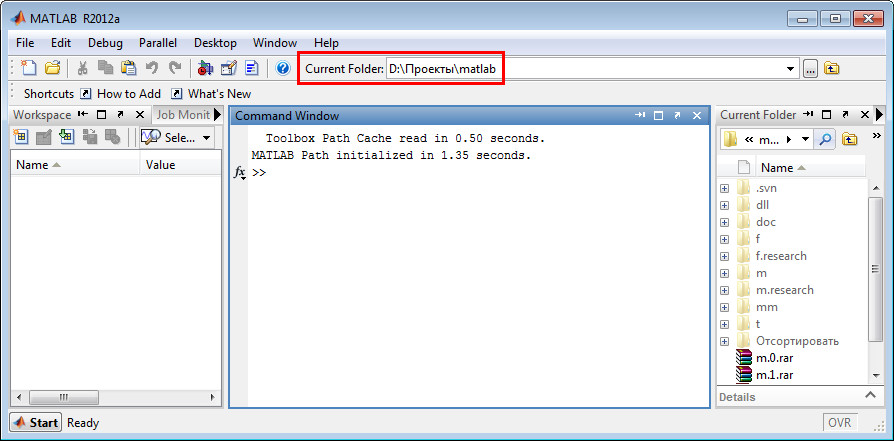
Task: Undo last action via toolbar arrow
Action: click(x=152, y=68)
